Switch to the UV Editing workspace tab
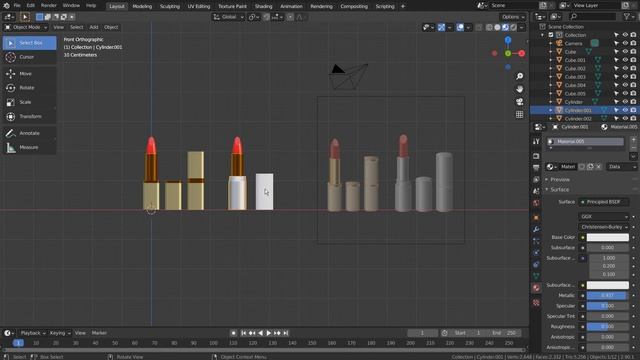640x360 pixels. (x=199, y=6)
